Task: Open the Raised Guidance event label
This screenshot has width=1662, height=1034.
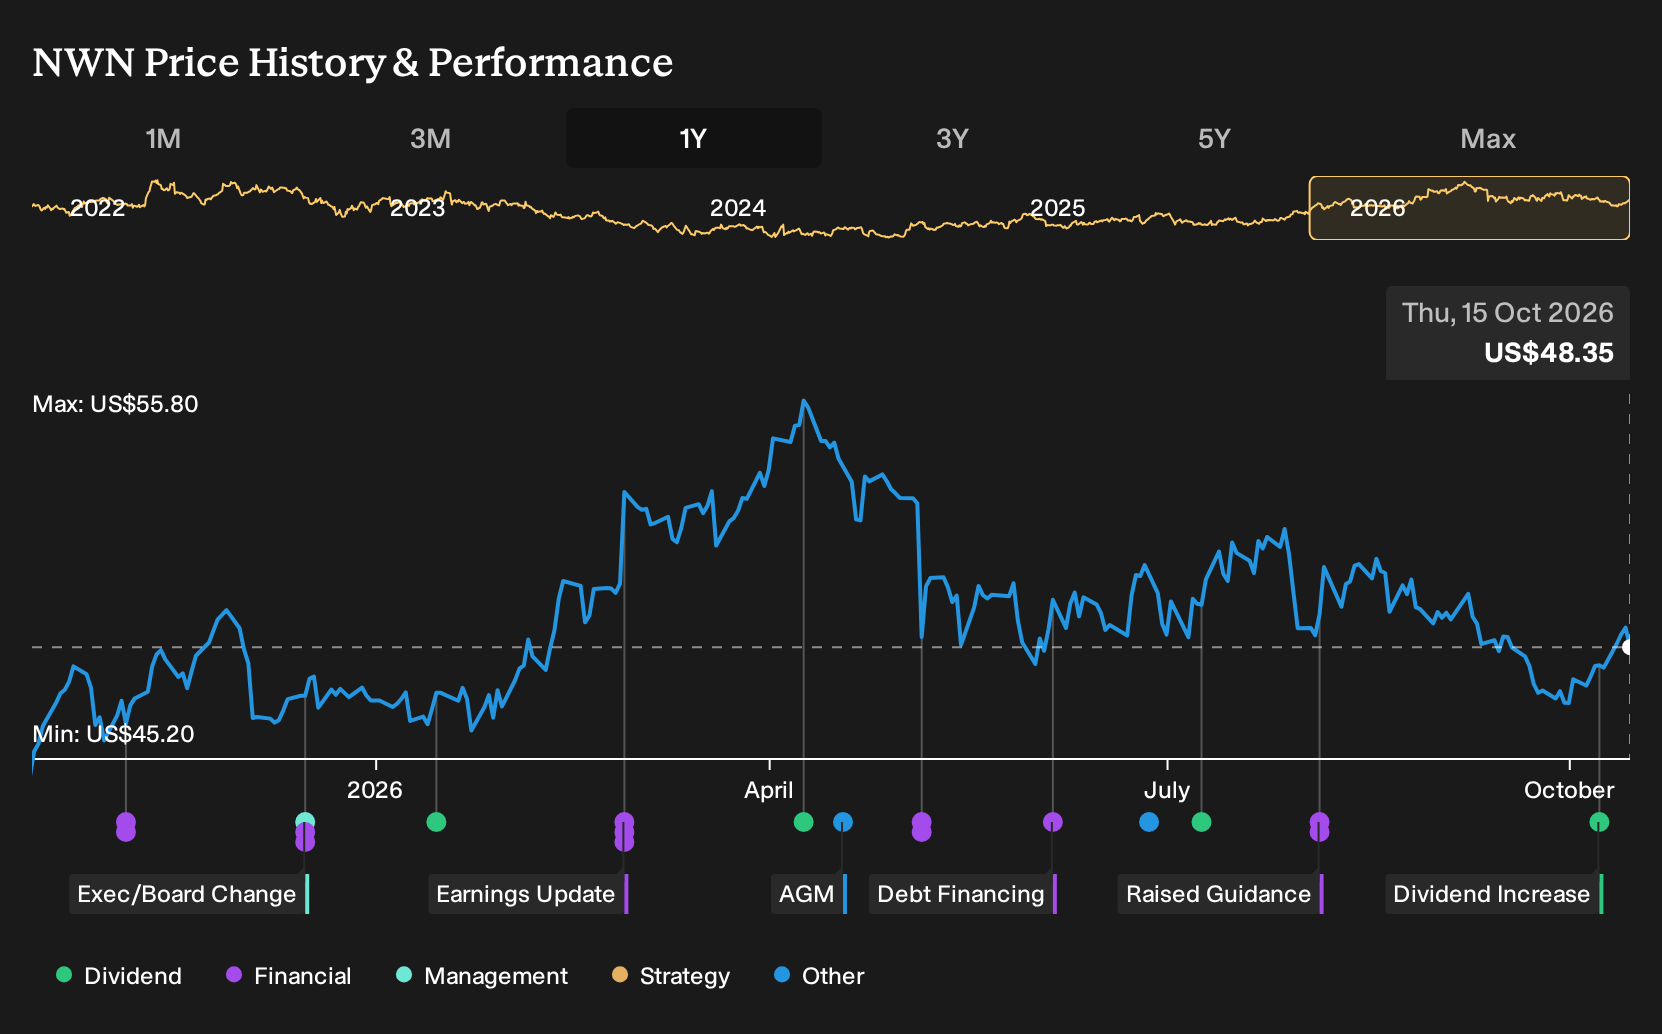Action: coord(1220,894)
